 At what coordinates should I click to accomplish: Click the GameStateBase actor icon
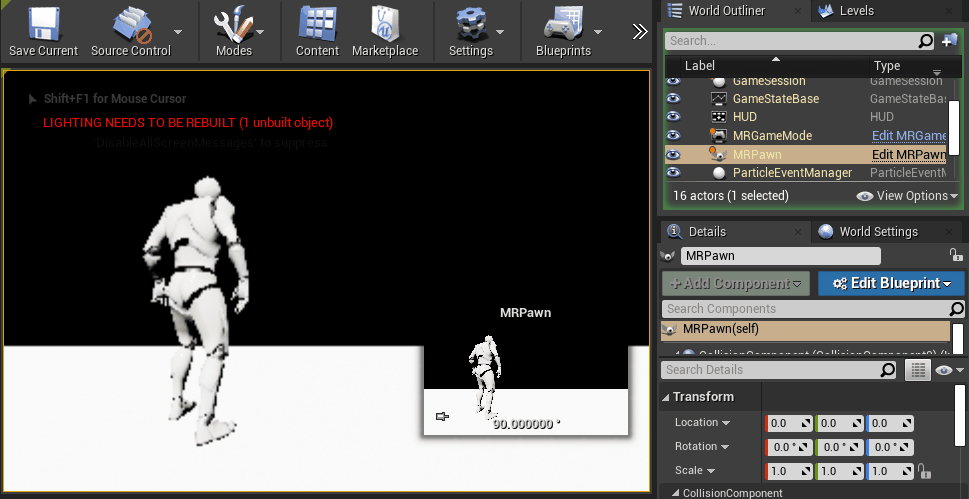tap(718, 99)
